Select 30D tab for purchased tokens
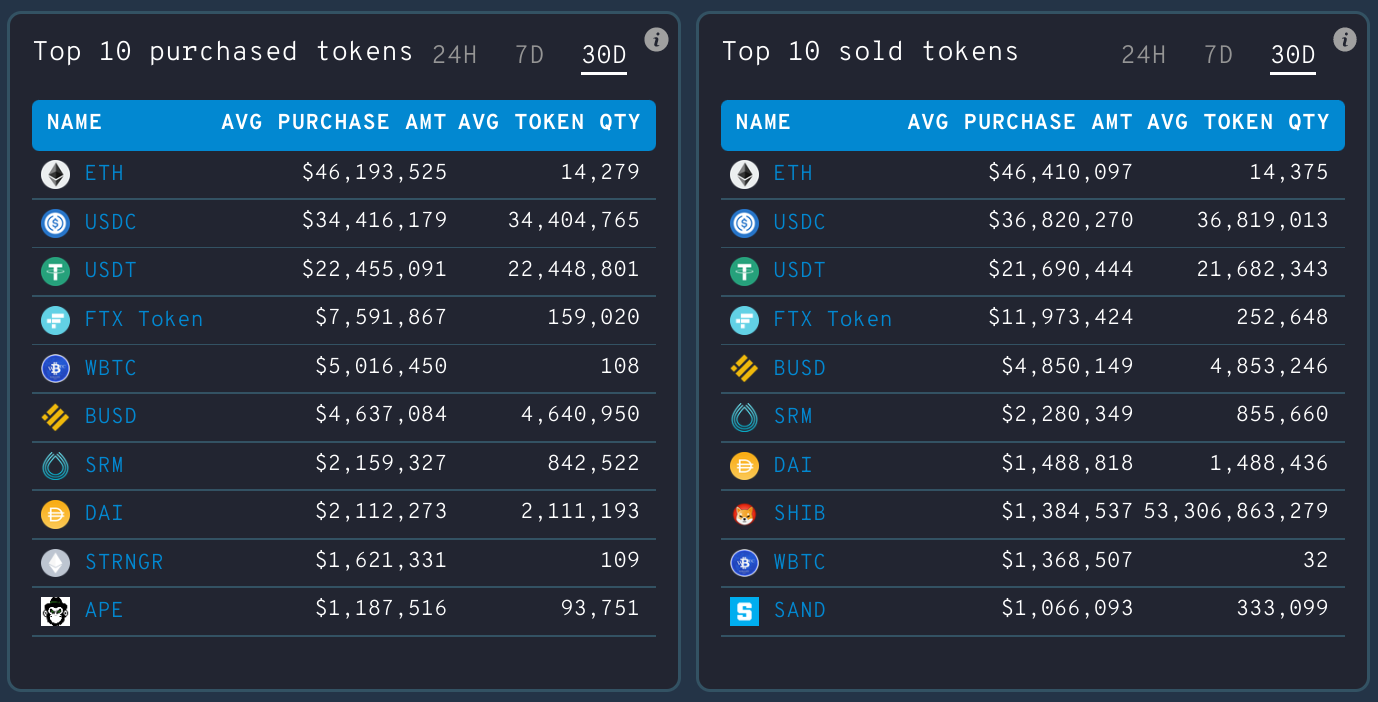The width and height of the screenshot is (1378, 702). pos(604,55)
